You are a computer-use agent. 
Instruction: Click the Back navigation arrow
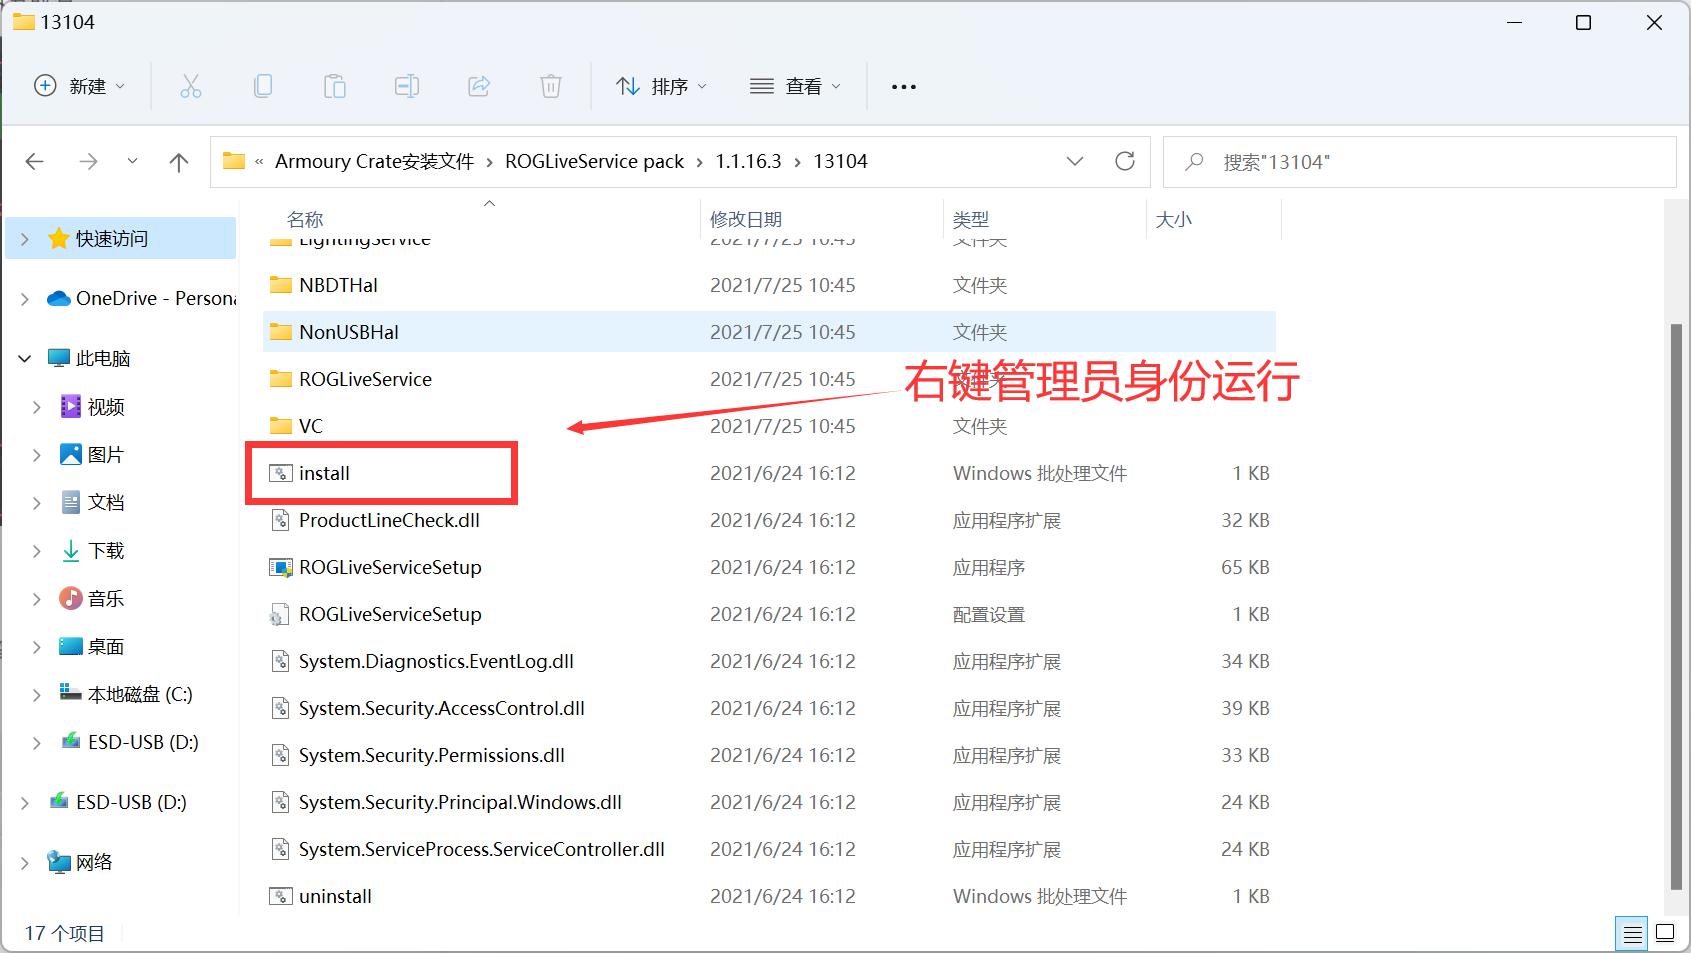[34, 161]
